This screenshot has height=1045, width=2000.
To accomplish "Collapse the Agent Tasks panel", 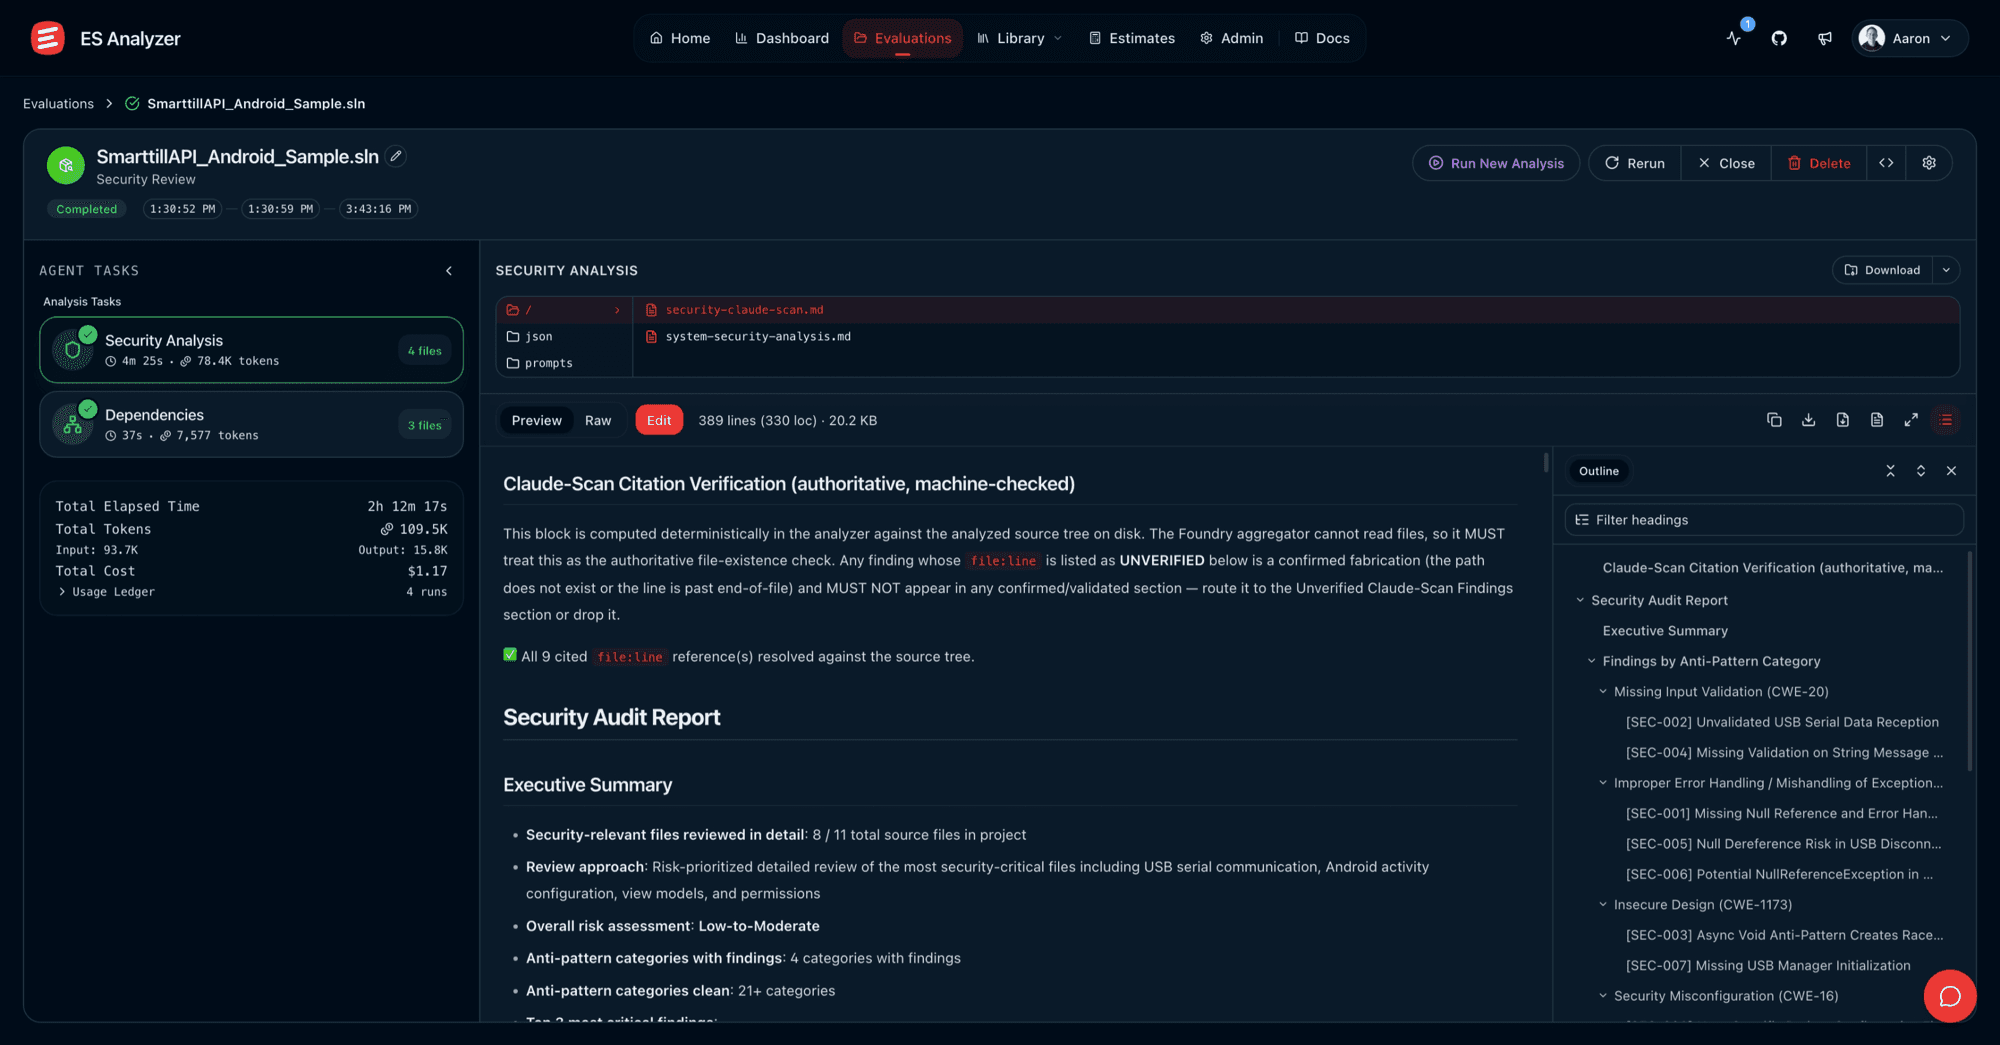I will tap(449, 271).
